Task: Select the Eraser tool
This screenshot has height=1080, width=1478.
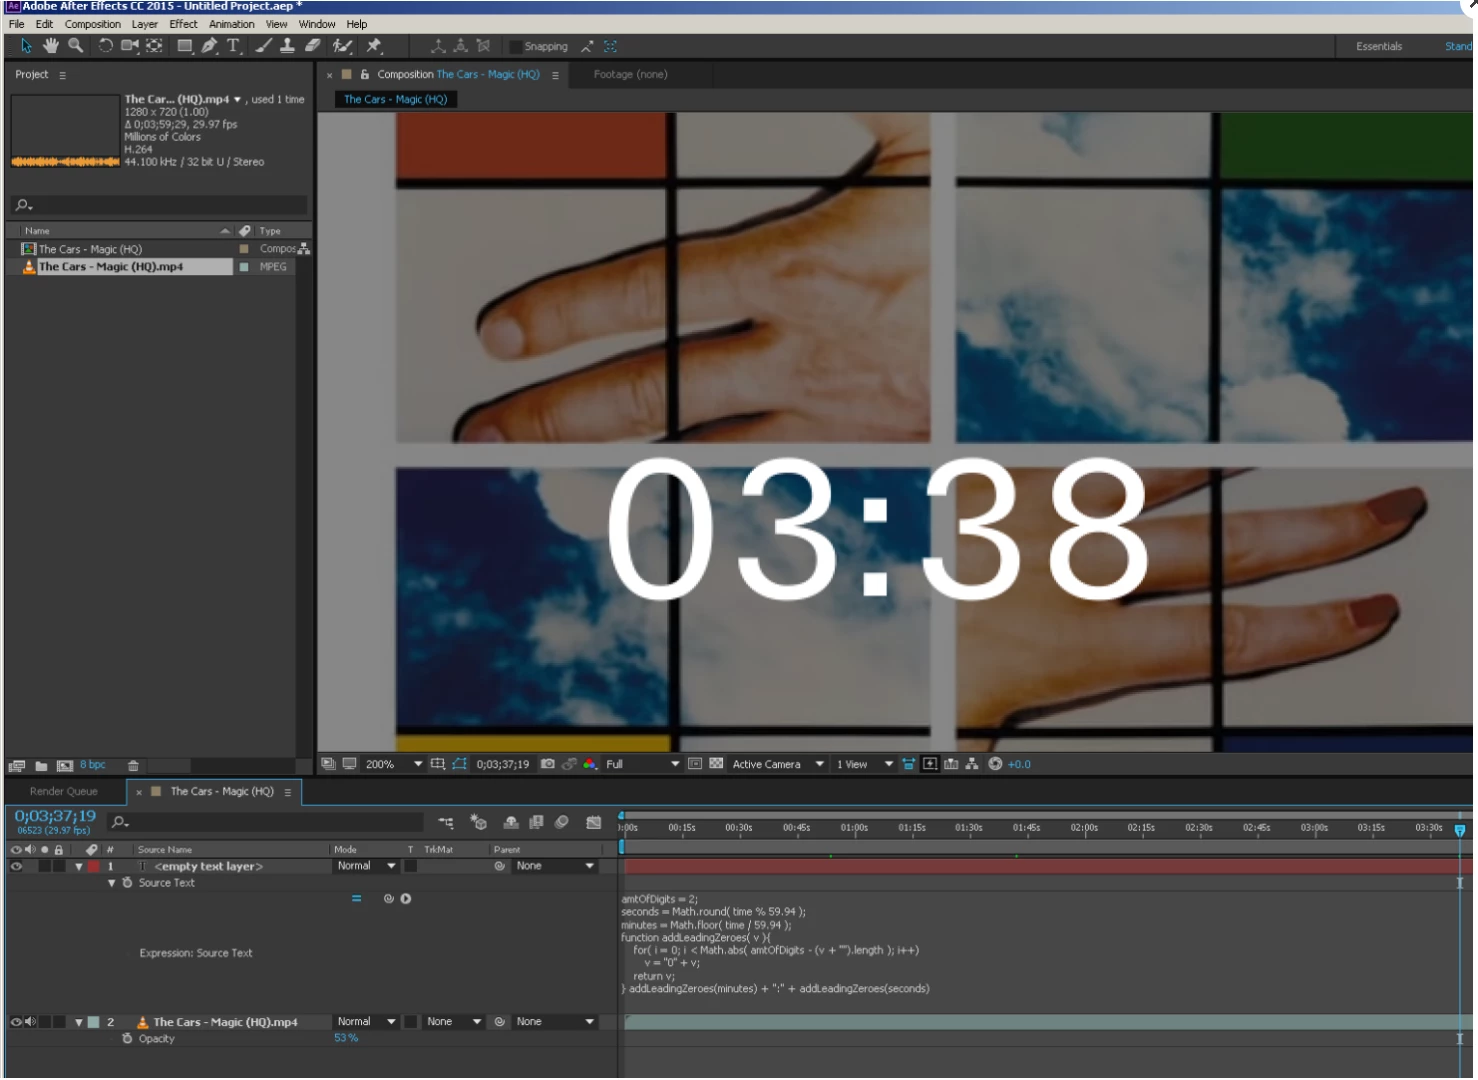Action: tap(312, 46)
